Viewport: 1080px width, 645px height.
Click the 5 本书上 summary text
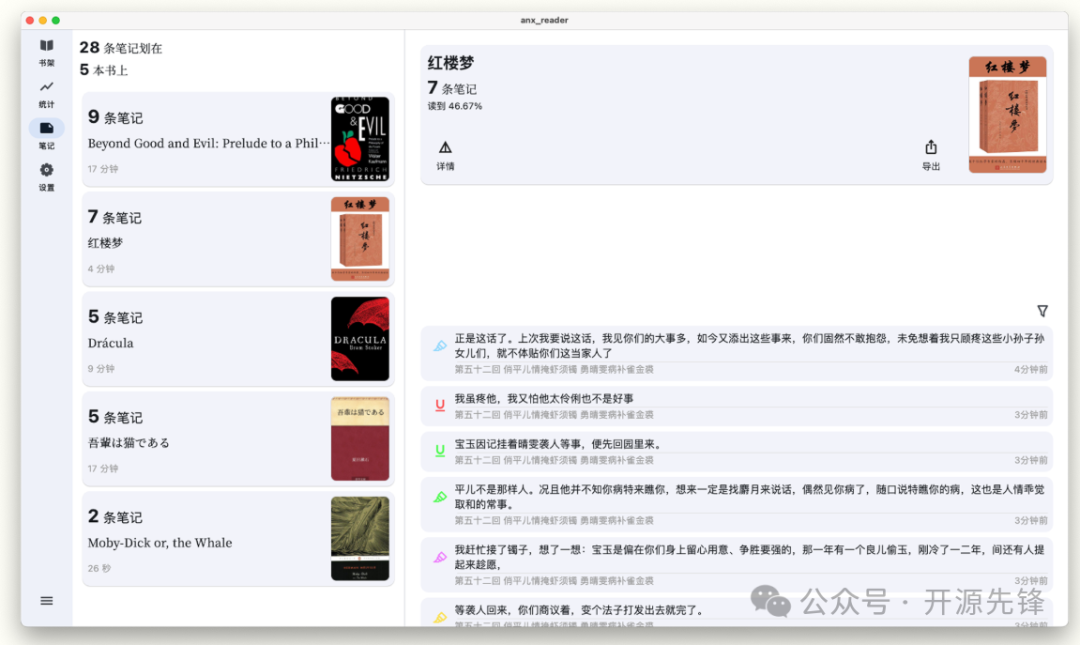click(x=103, y=70)
